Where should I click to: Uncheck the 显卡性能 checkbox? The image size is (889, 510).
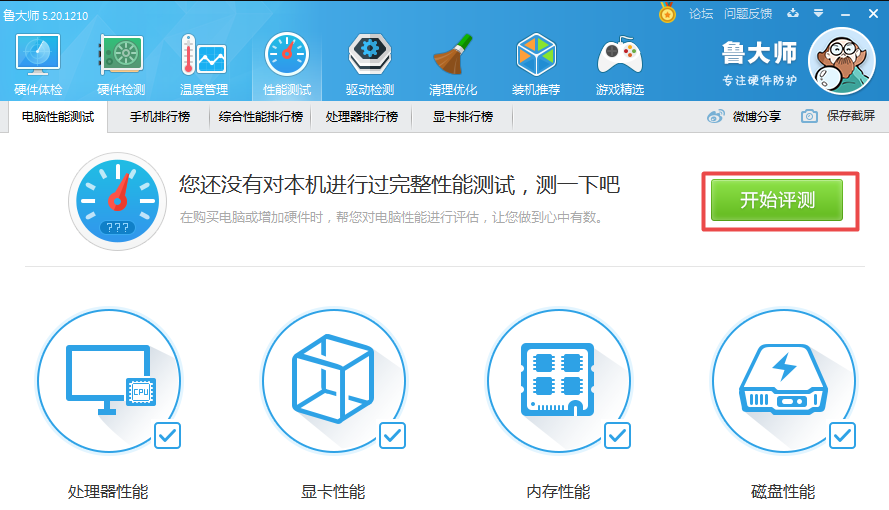[x=392, y=435]
